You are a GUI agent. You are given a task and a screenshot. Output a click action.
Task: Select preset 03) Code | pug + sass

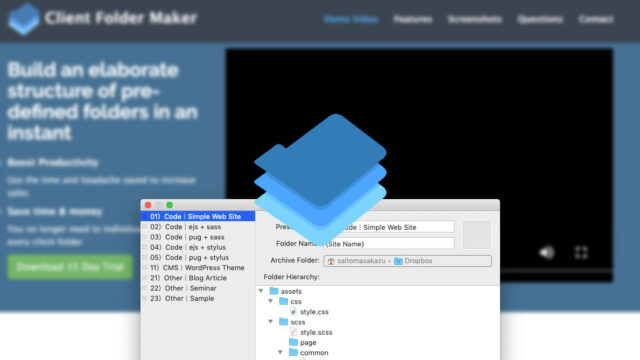[x=198, y=237]
